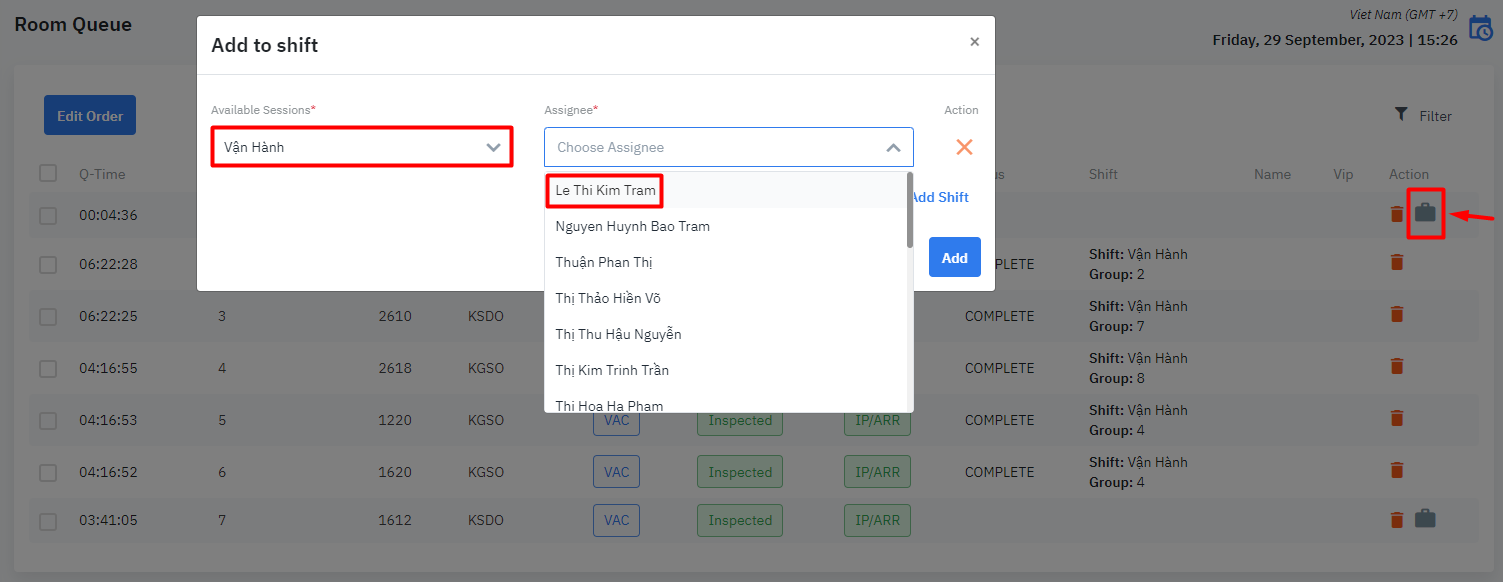Pick Thị Thu Hậu Nguyễn from assignee options
This screenshot has width=1503, height=582.
click(x=619, y=334)
